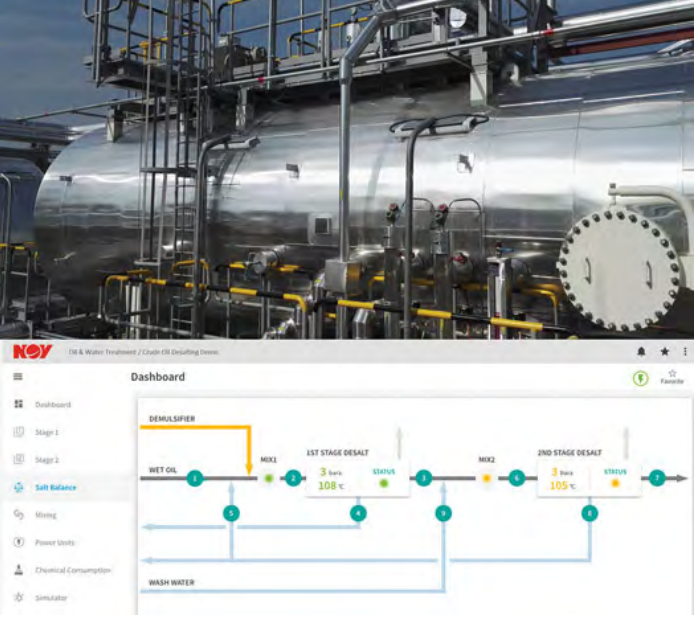Click the green lightning bolt power icon
Image resolution: width=694 pixels, height=617 pixels.
(x=640, y=378)
